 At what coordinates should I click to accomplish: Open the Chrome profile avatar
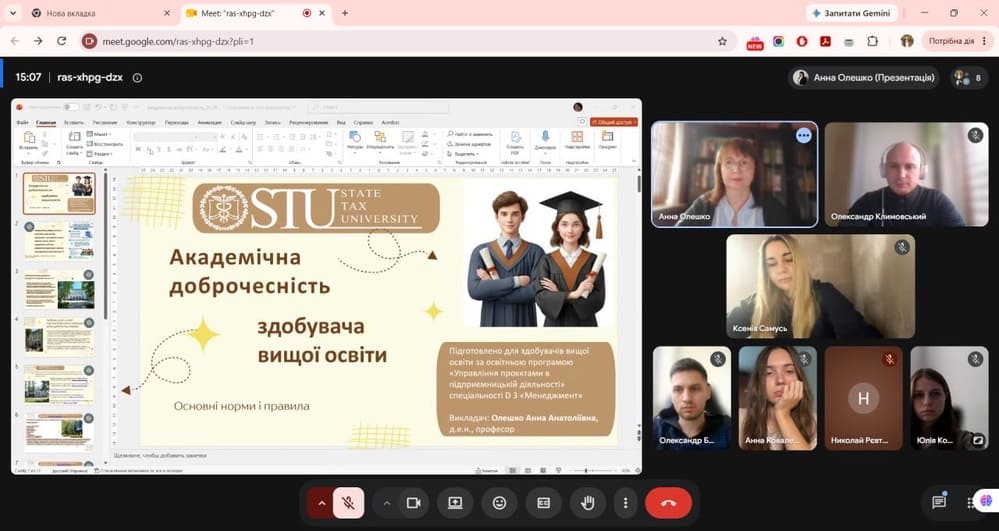pos(907,41)
